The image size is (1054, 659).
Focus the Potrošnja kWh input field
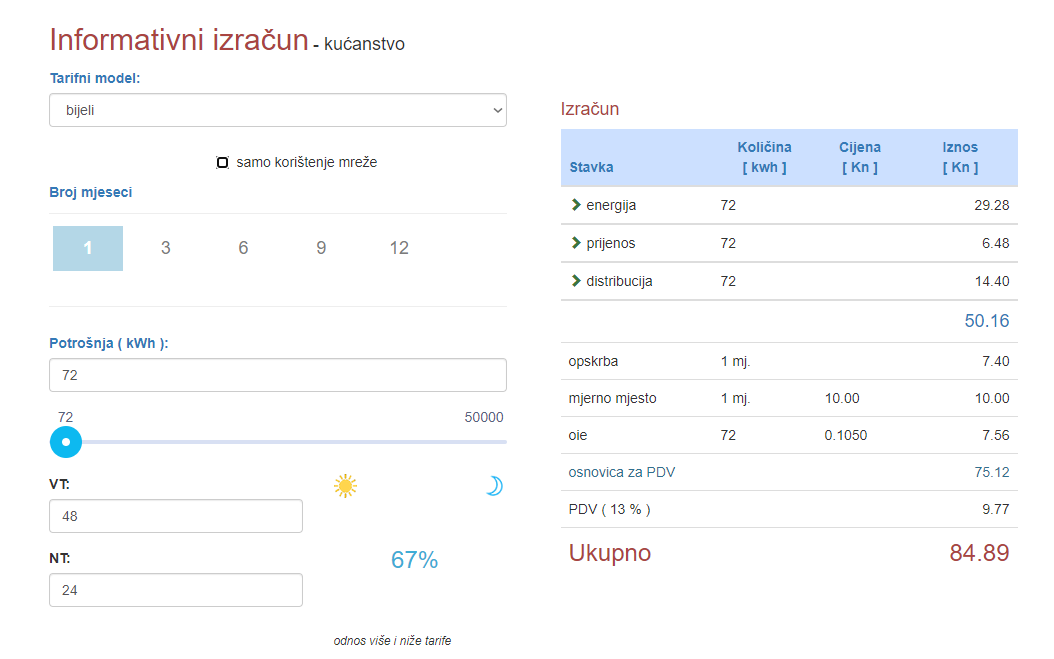pyautogui.click(x=278, y=375)
